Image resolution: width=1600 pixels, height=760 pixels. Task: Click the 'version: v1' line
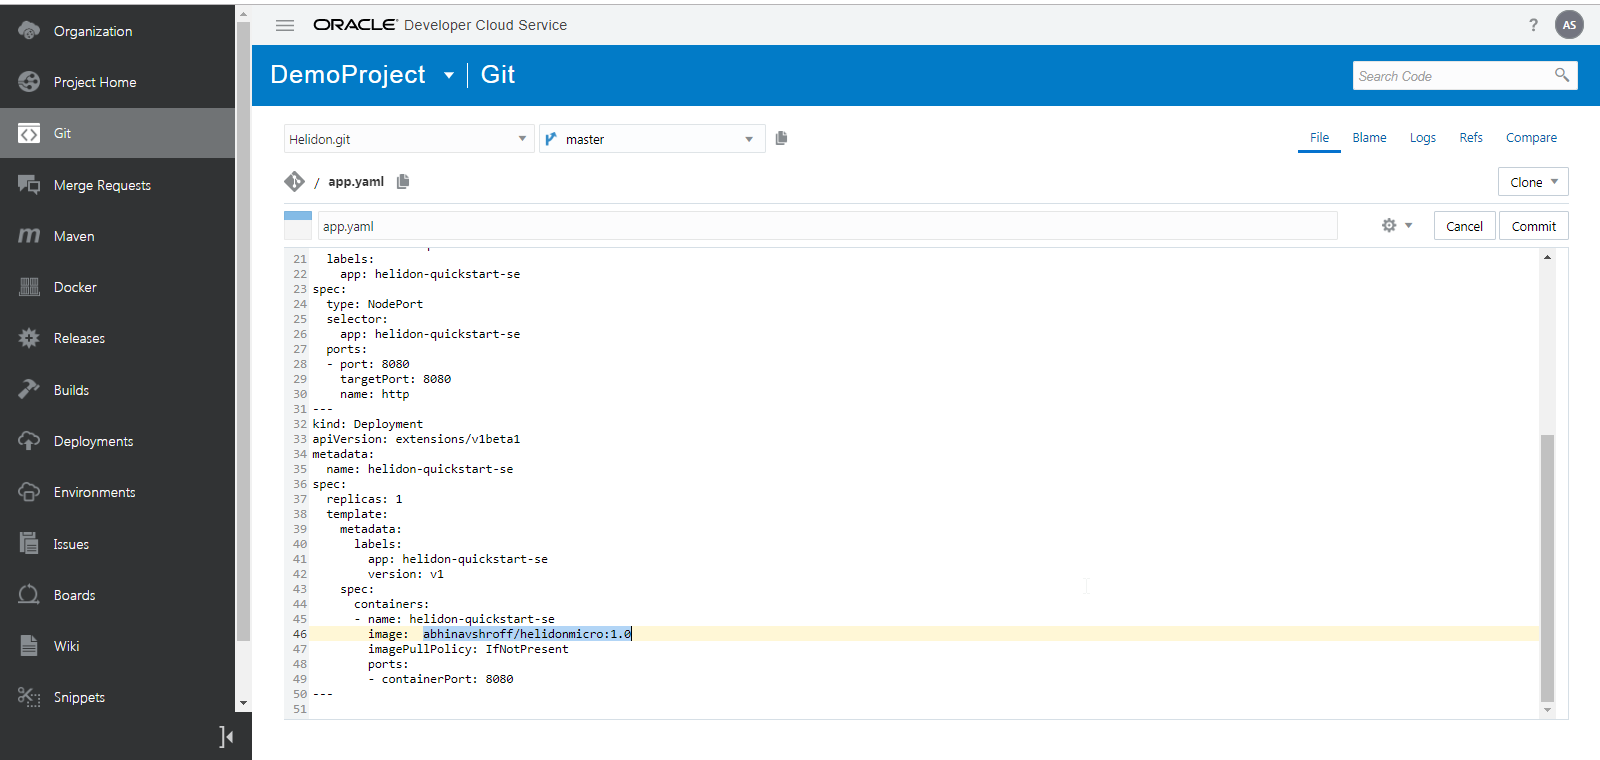pyautogui.click(x=405, y=574)
